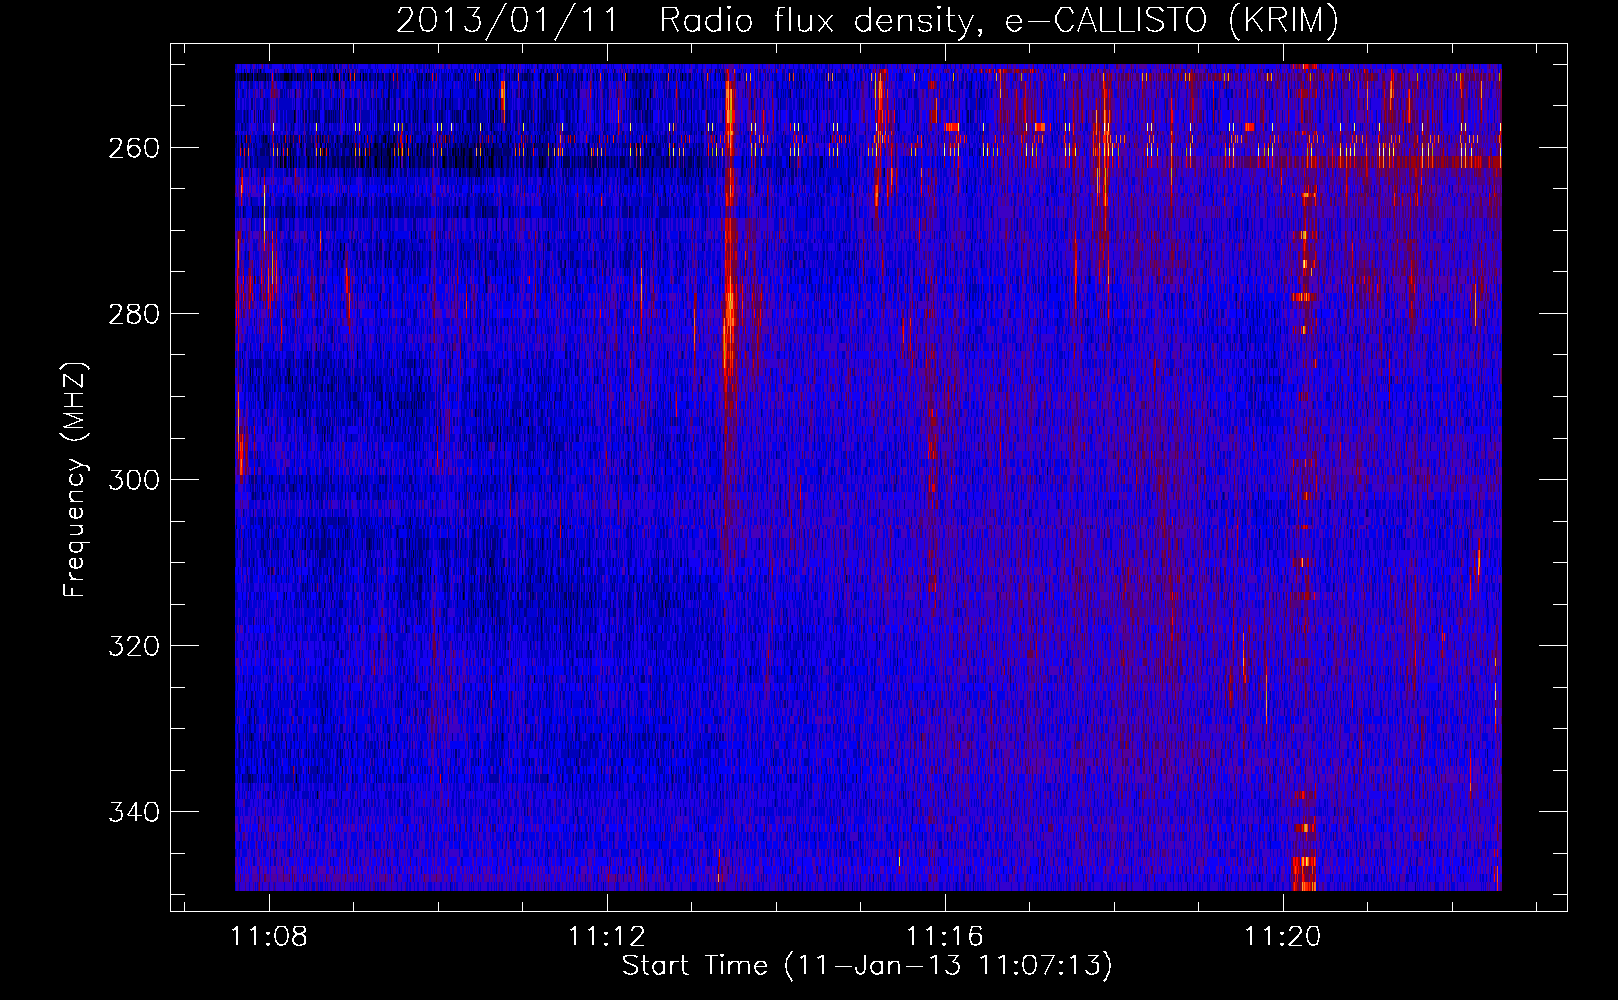
Task: Click the 11:16 time tick label
Action: pyautogui.click(x=945, y=937)
